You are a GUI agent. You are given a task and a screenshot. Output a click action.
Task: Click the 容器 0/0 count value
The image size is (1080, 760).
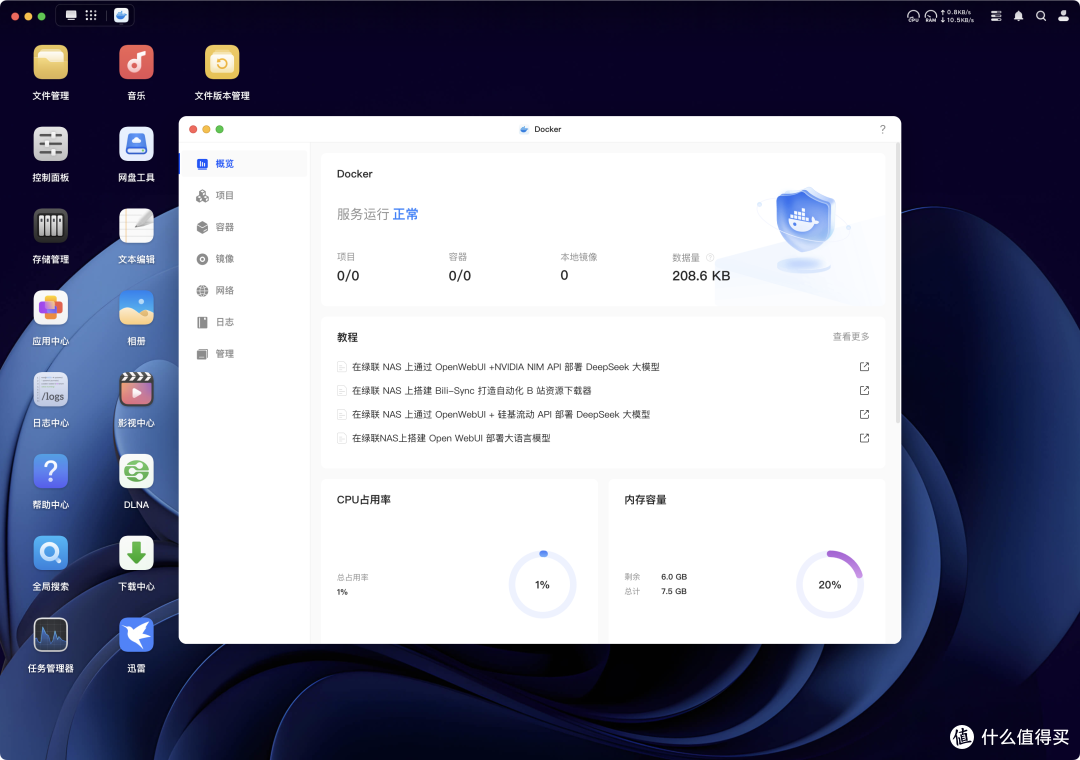(x=459, y=276)
